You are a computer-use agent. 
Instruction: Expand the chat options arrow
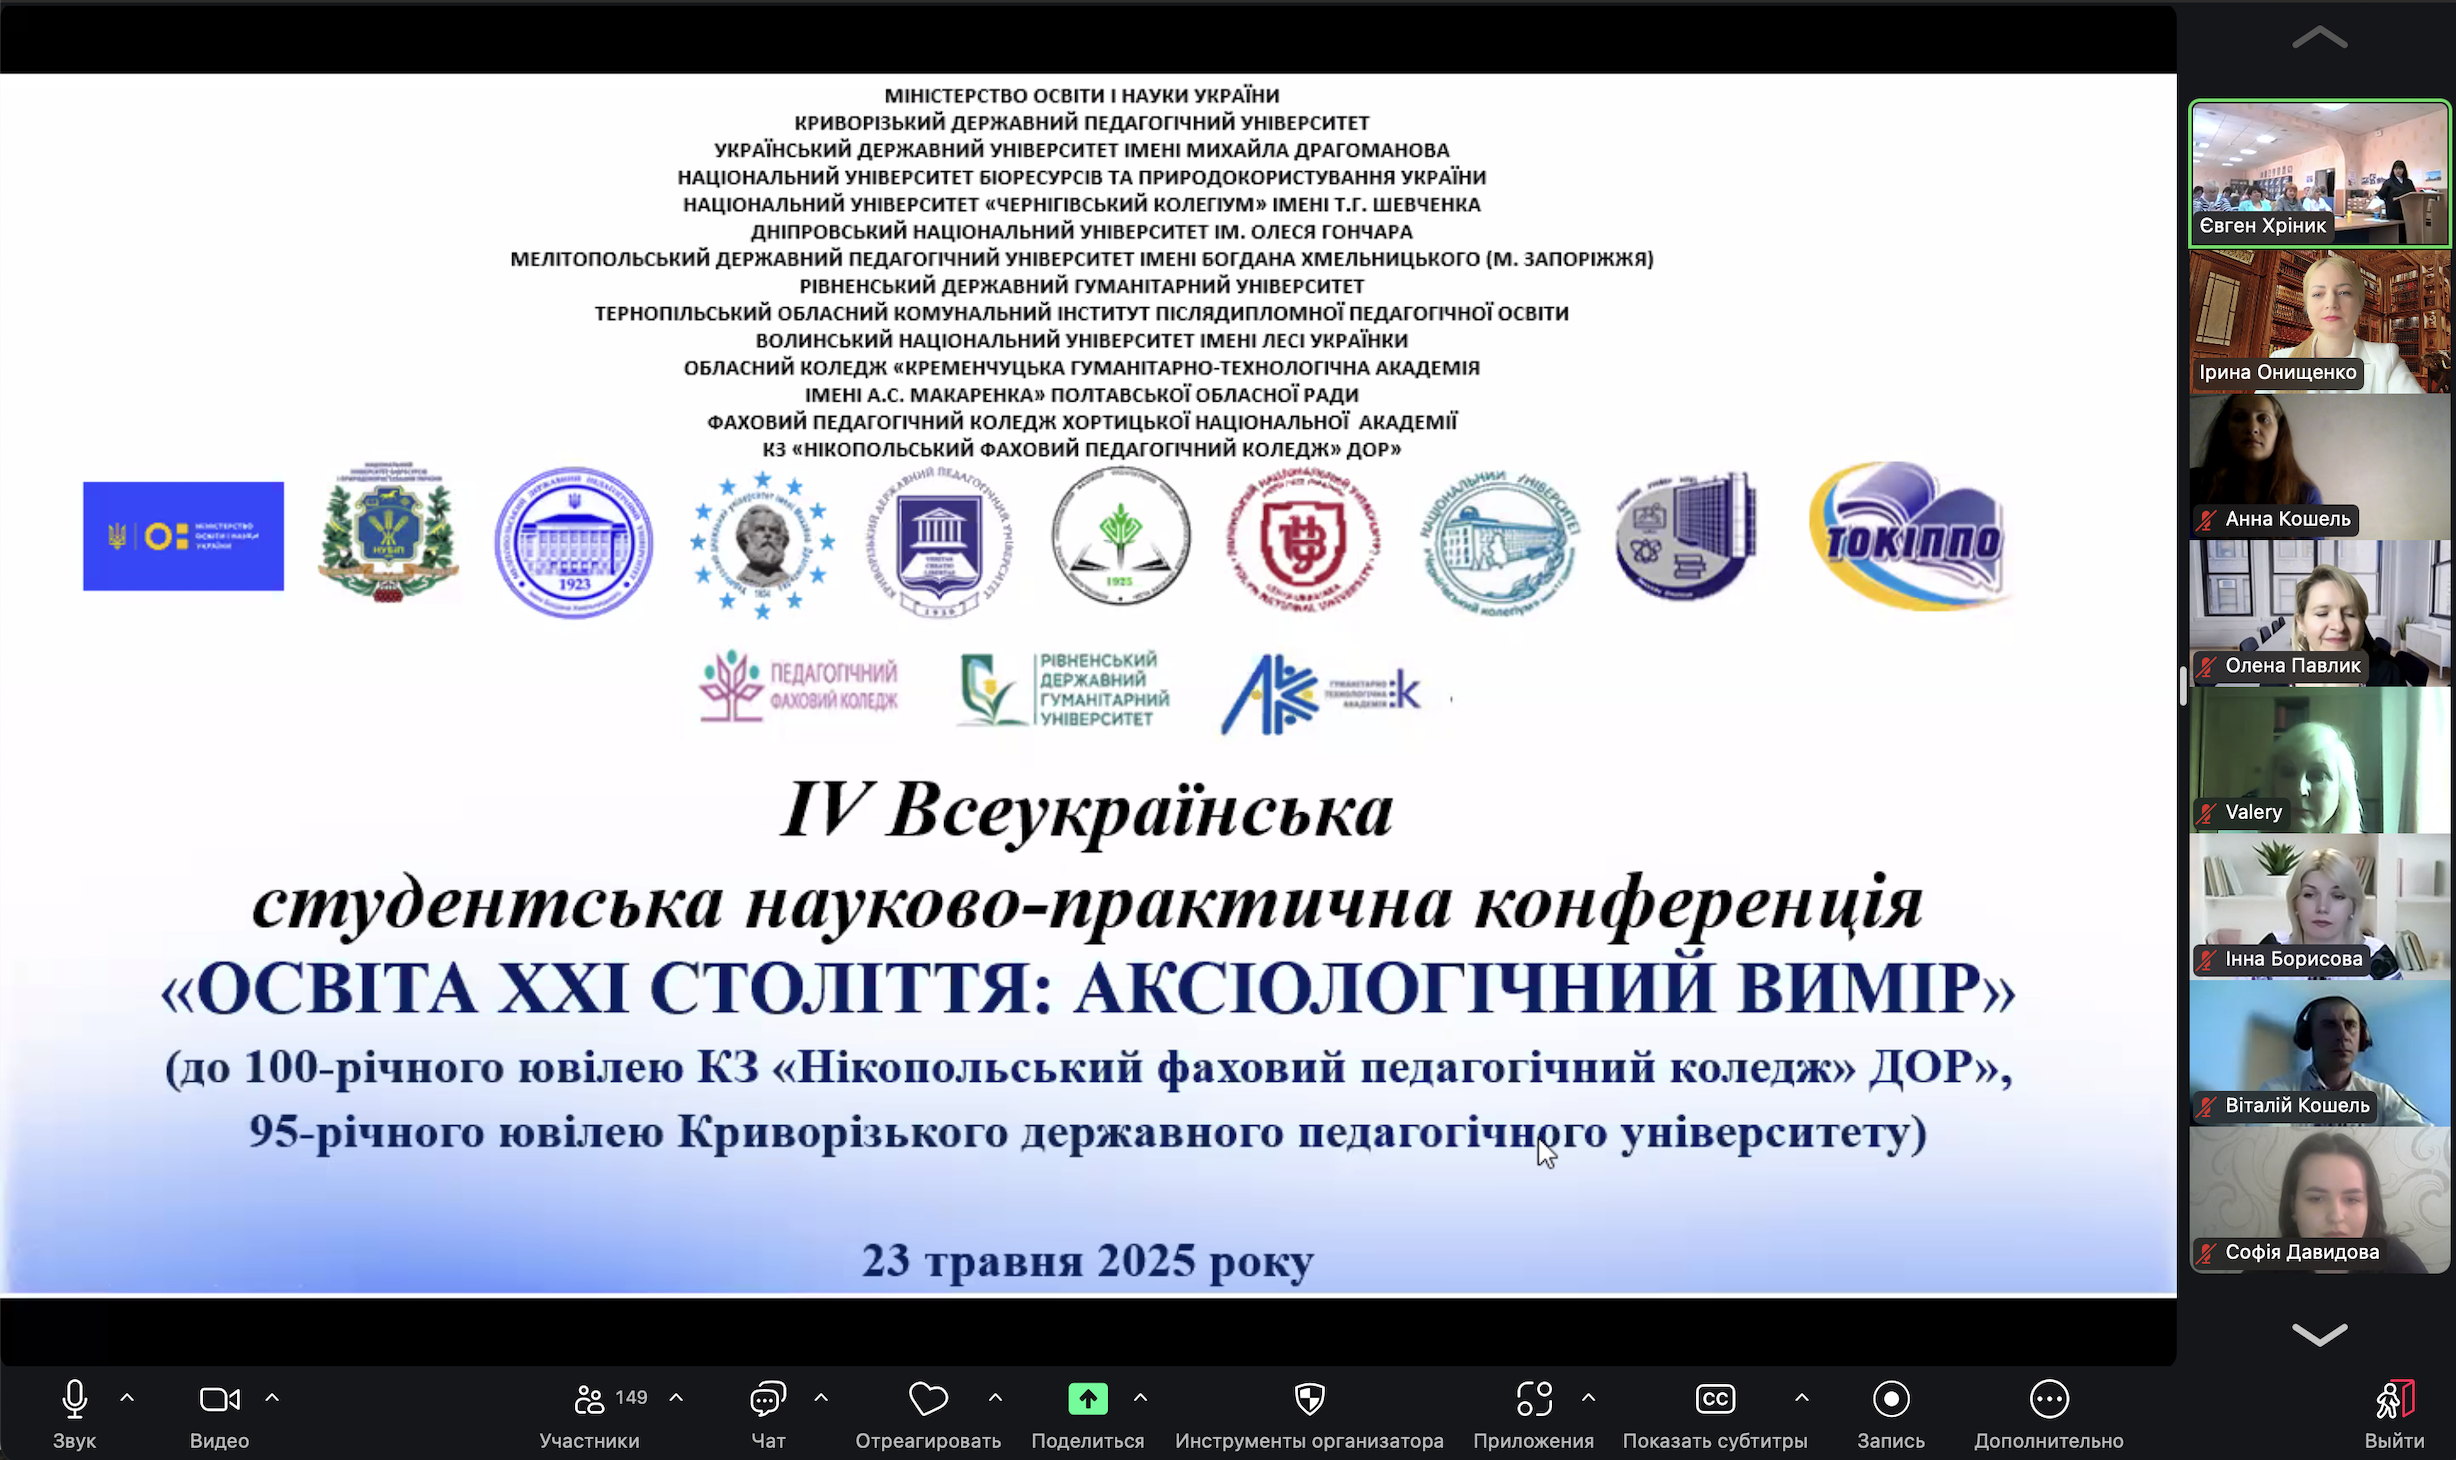[821, 1397]
